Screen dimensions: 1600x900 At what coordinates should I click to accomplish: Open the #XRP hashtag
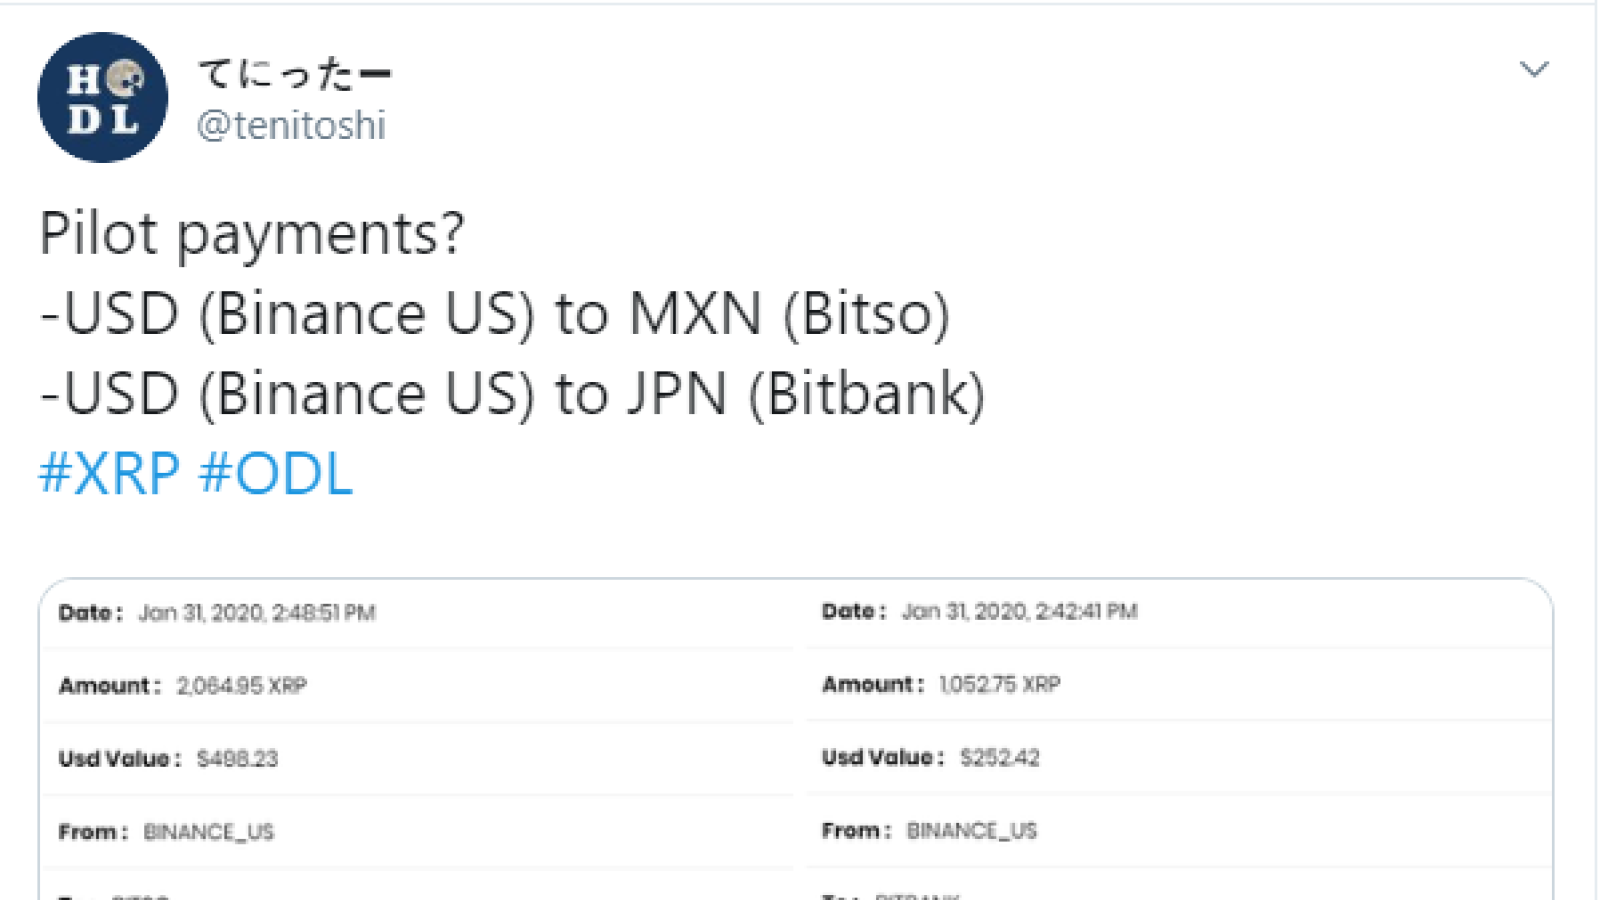(x=110, y=473)
